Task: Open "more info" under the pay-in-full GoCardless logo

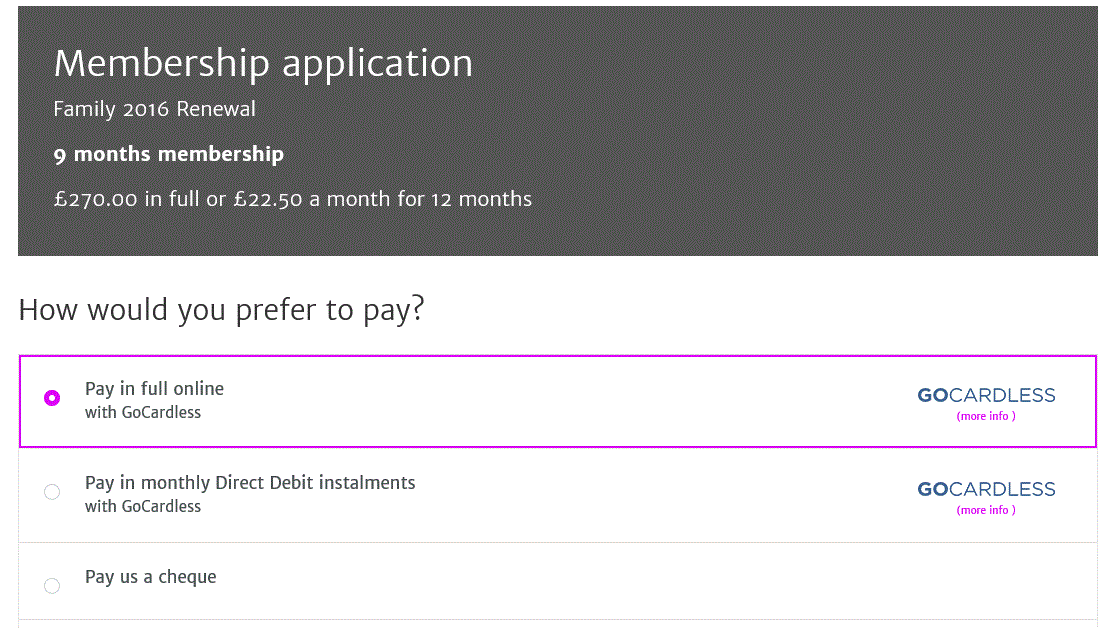Action: [x=986, y=416]
